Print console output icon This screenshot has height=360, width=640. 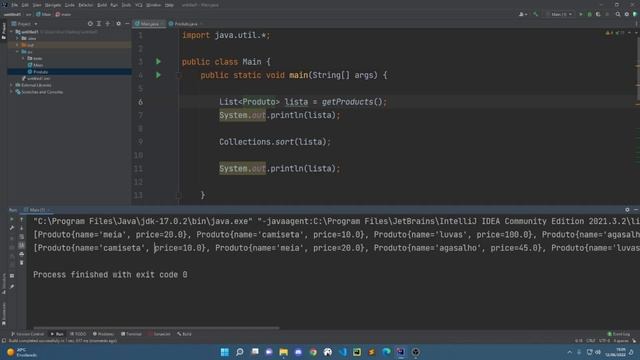[22, 254]
